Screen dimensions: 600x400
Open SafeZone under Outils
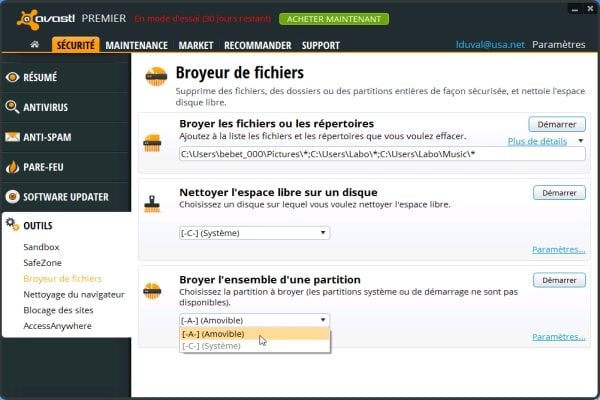click(x=42, y=263)
